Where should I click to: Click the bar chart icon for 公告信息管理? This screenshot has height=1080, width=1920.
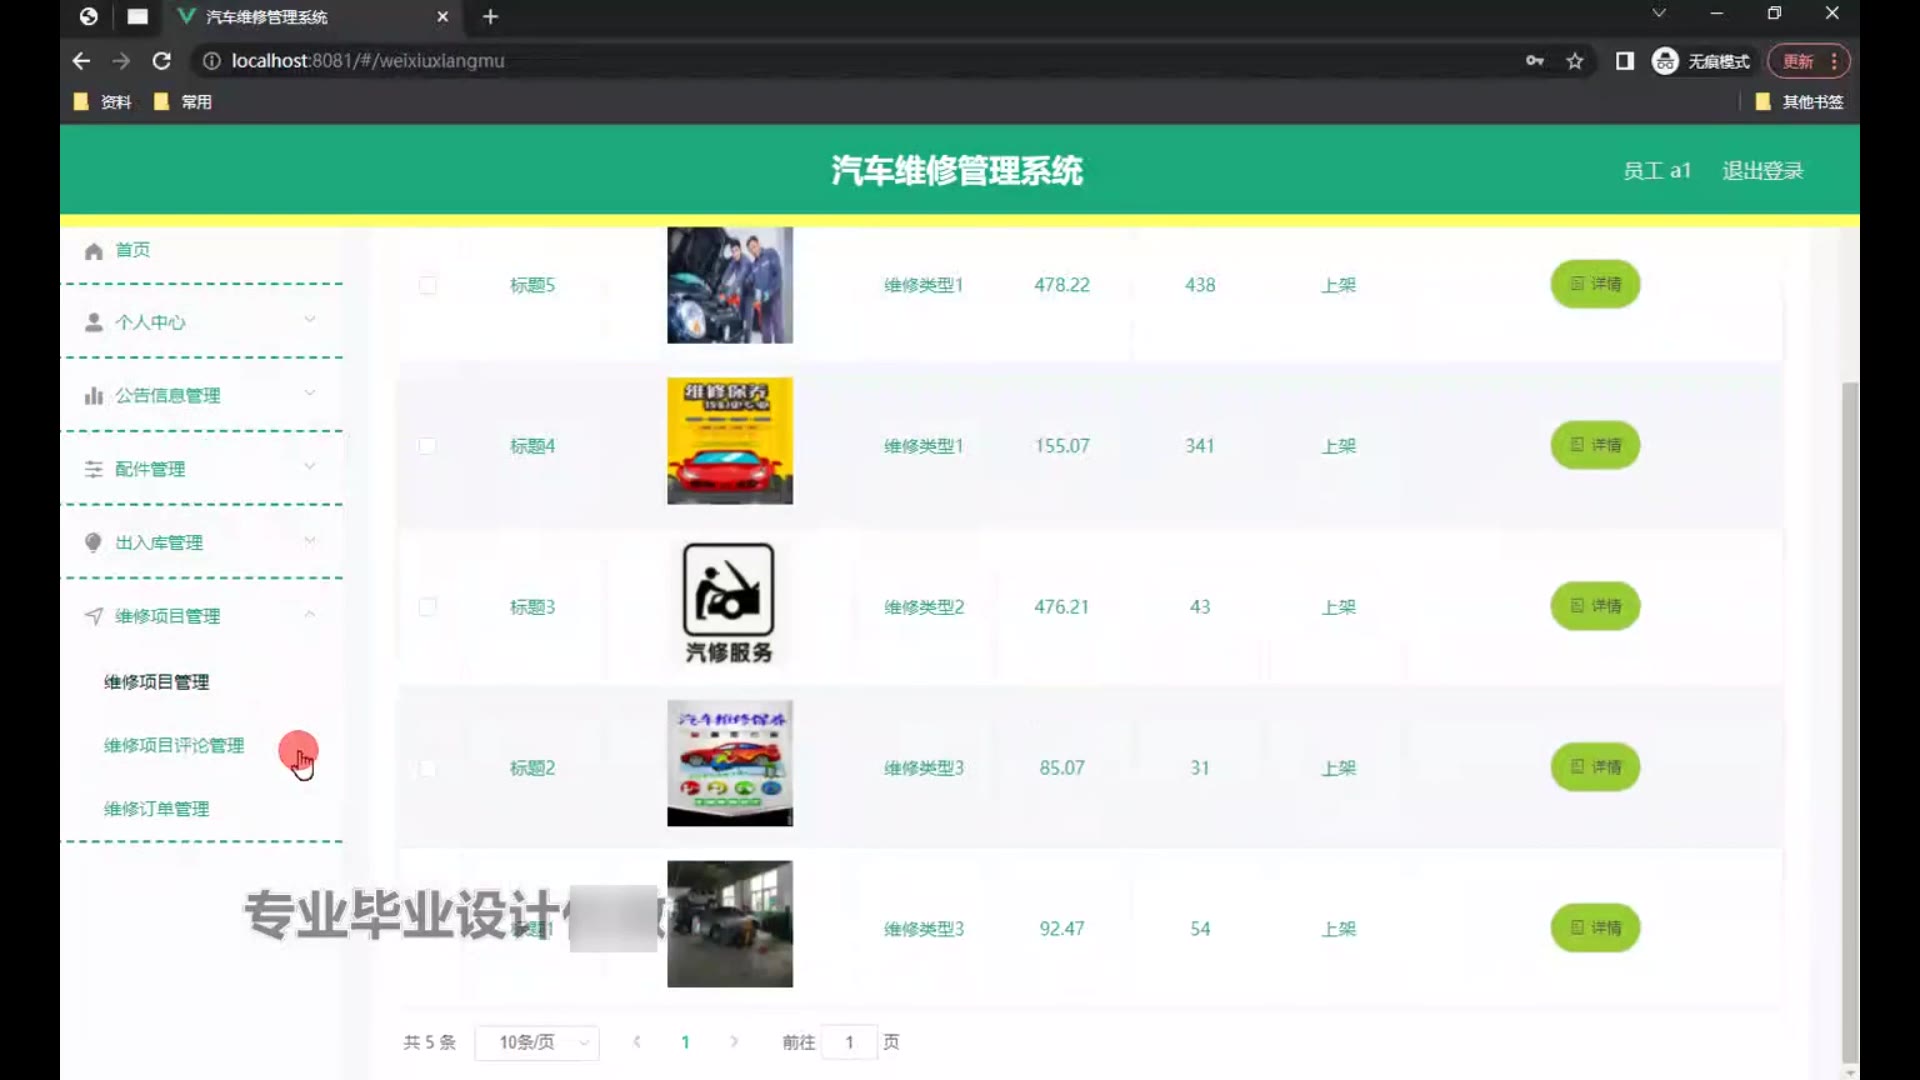point(94,396)
